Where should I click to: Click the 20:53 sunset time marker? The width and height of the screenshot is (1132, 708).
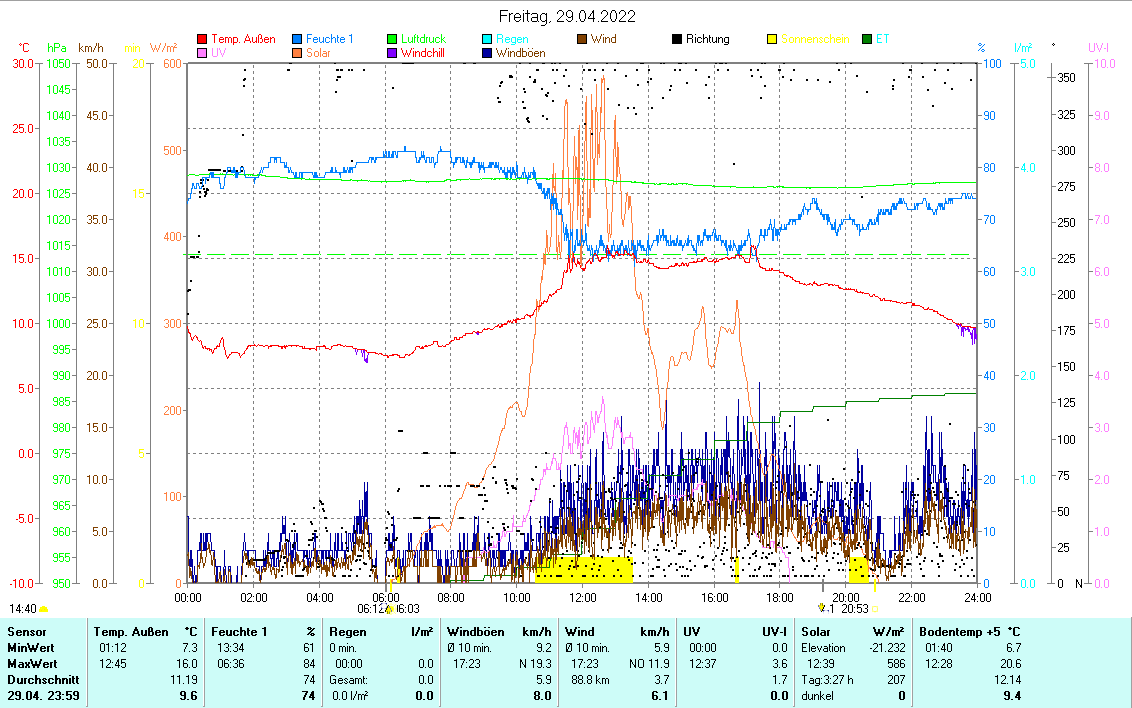click(854, 608)
